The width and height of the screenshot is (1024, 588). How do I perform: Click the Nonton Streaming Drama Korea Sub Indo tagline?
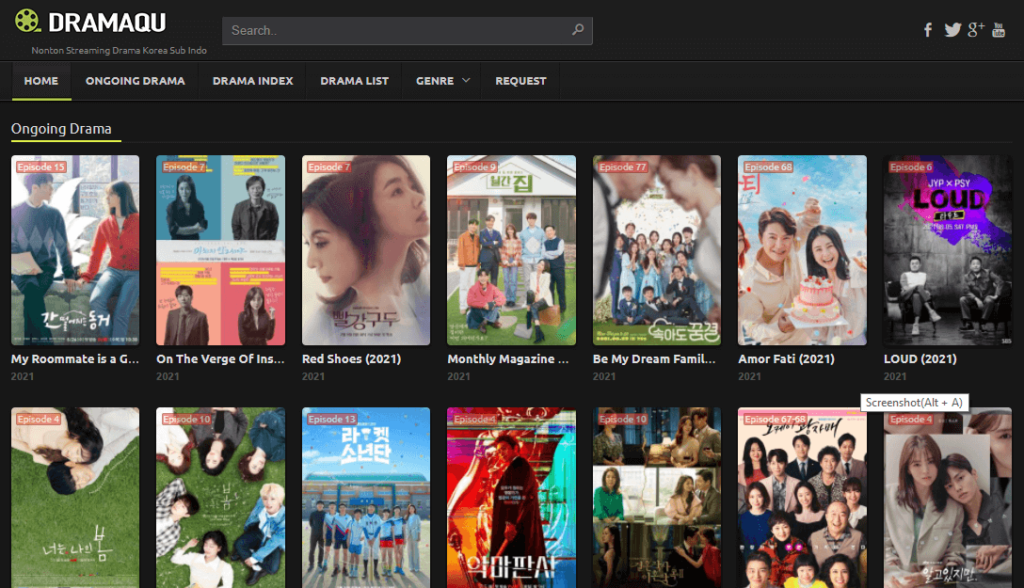119,50
